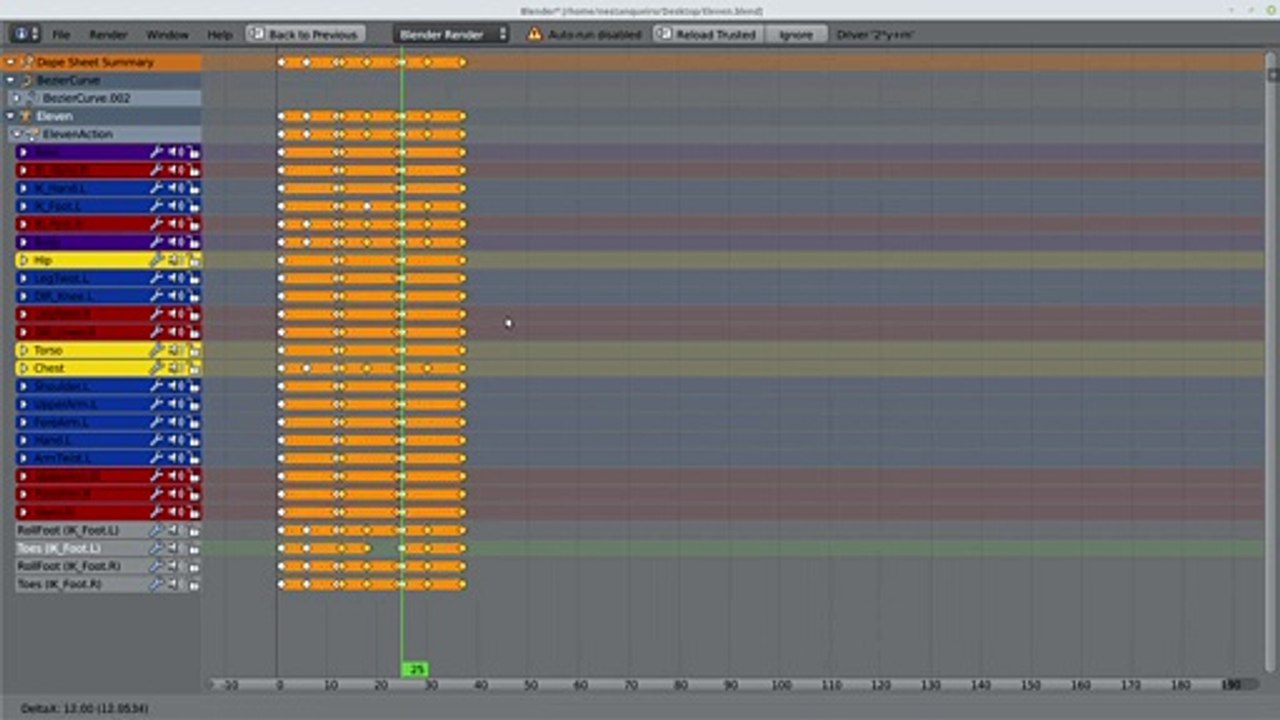
Task: Click the Reload Trusted button
Action: (706, 34)
